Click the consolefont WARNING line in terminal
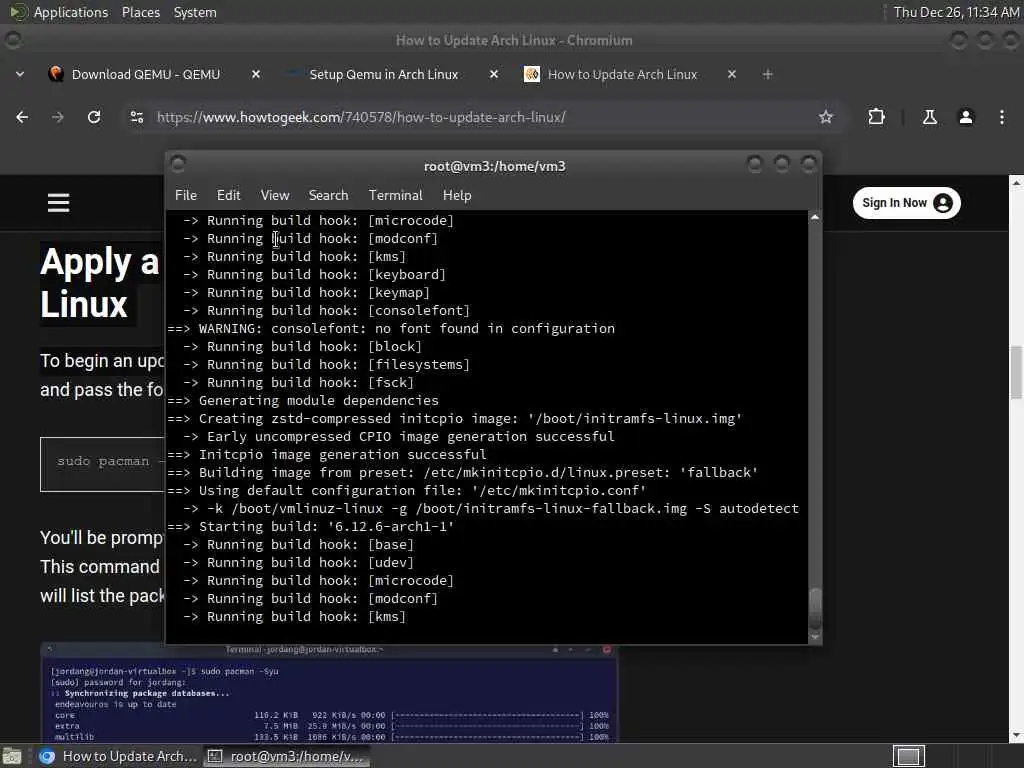The width and height of the screenshot is (1024, 768). pos(391,328)
